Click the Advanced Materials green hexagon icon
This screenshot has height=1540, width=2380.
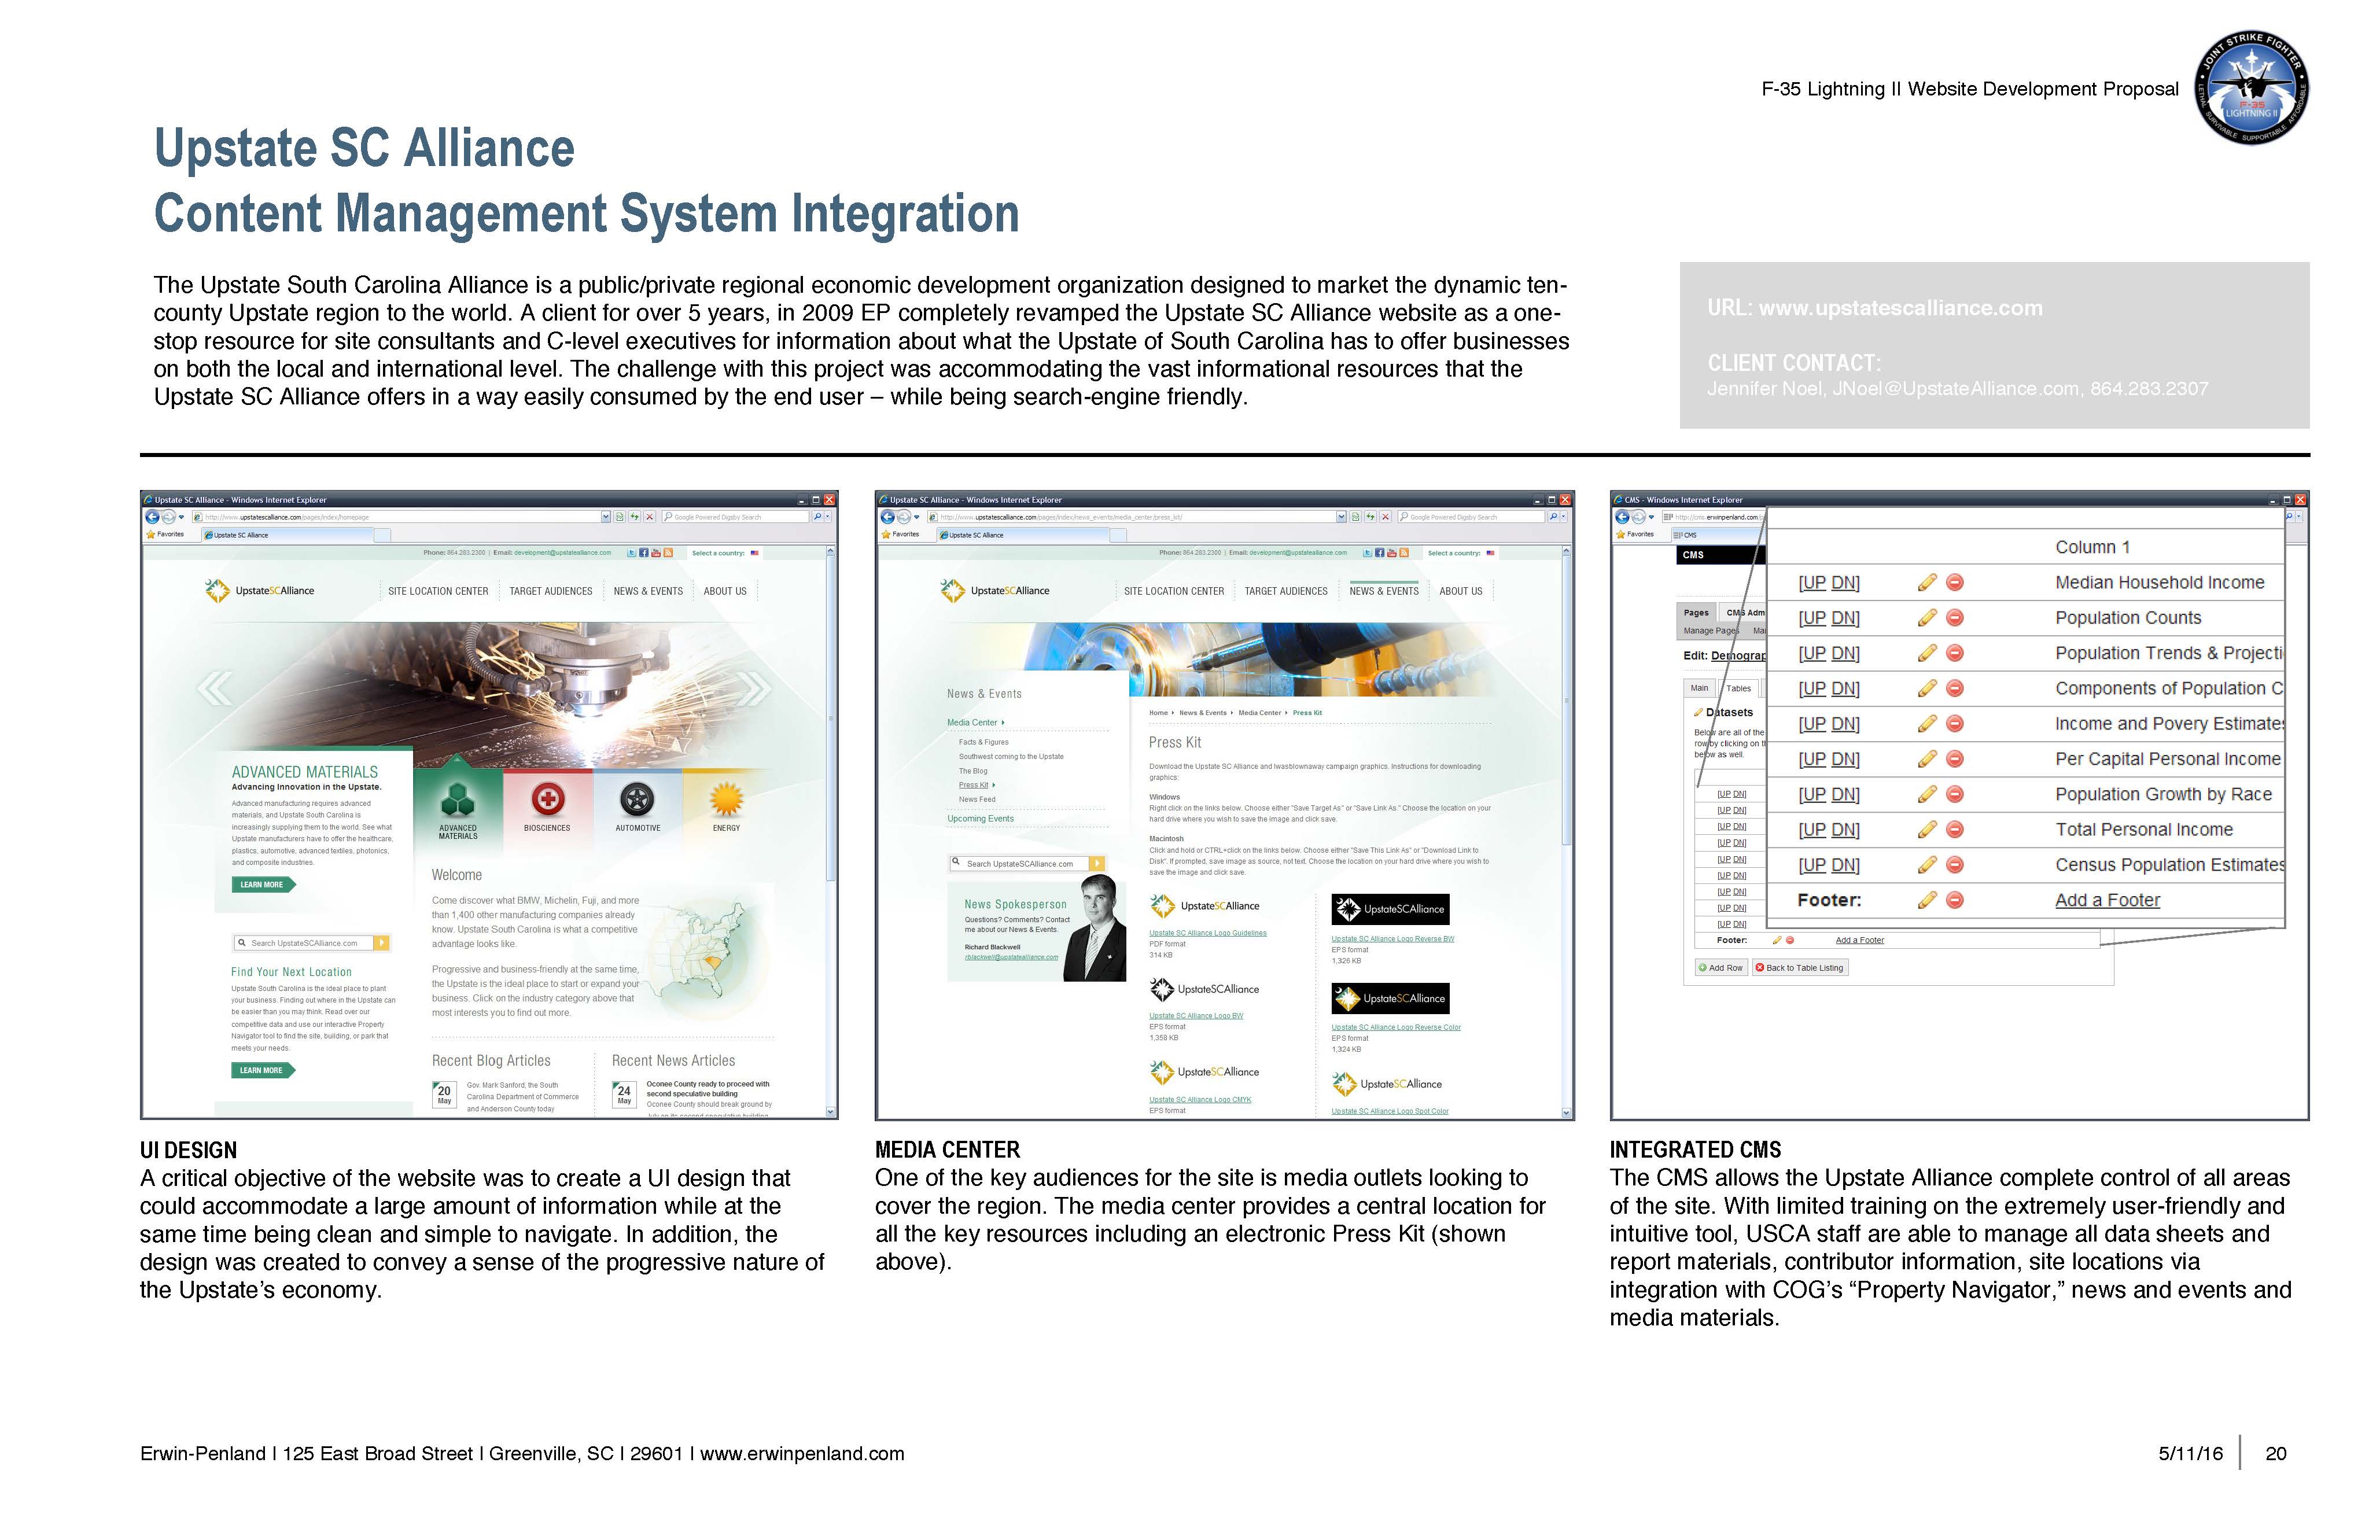457,799
